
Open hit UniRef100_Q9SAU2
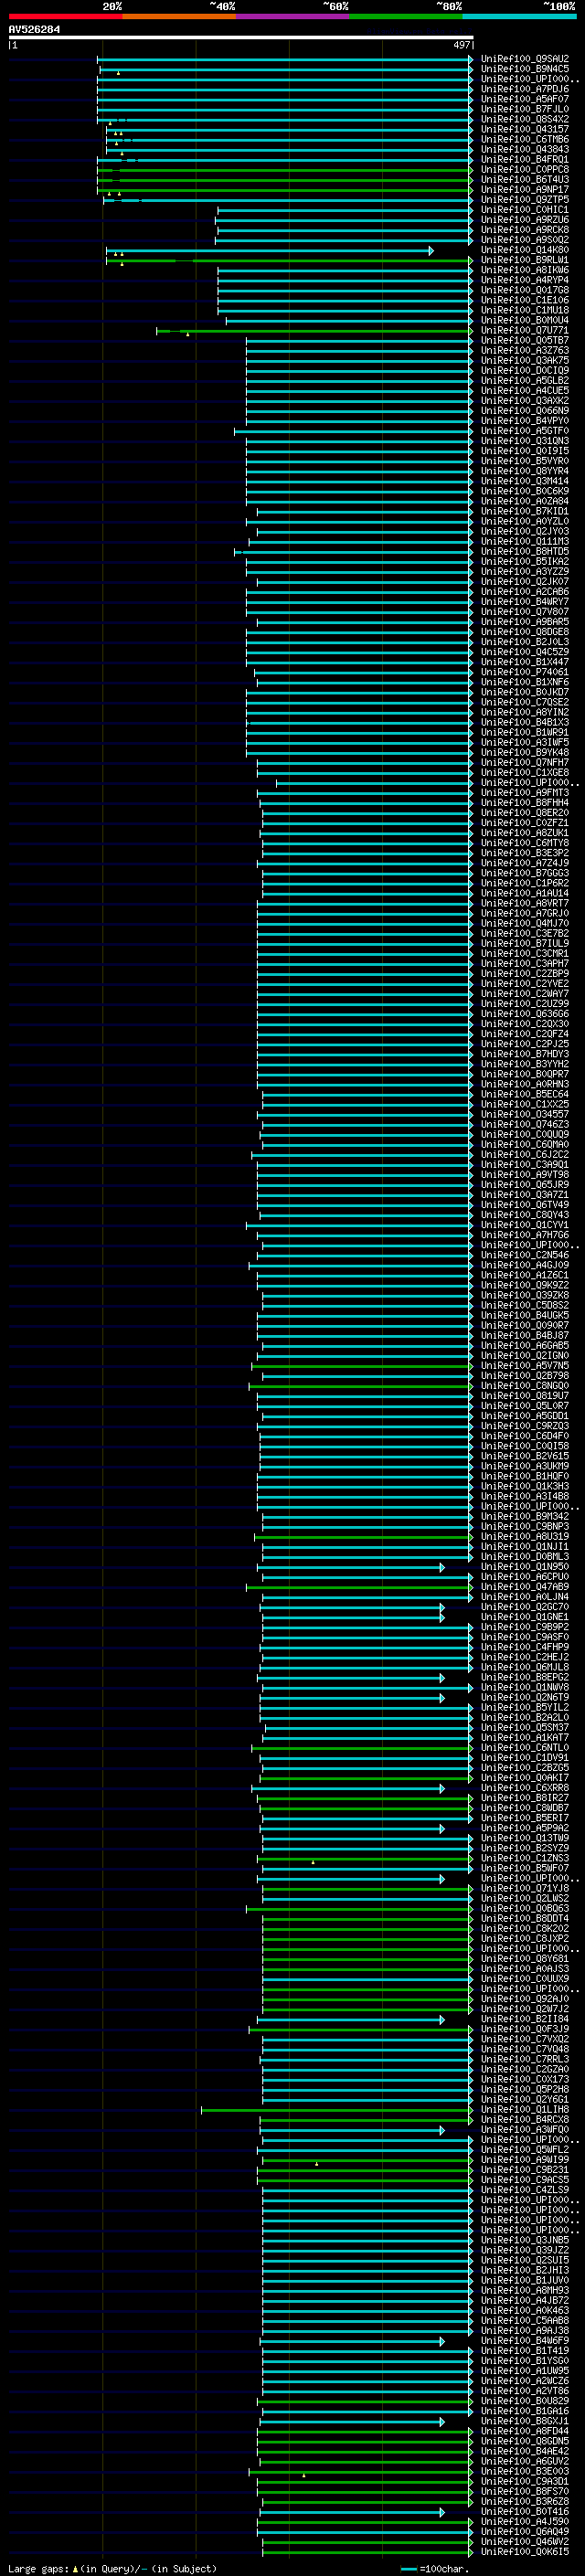point(525,59)
